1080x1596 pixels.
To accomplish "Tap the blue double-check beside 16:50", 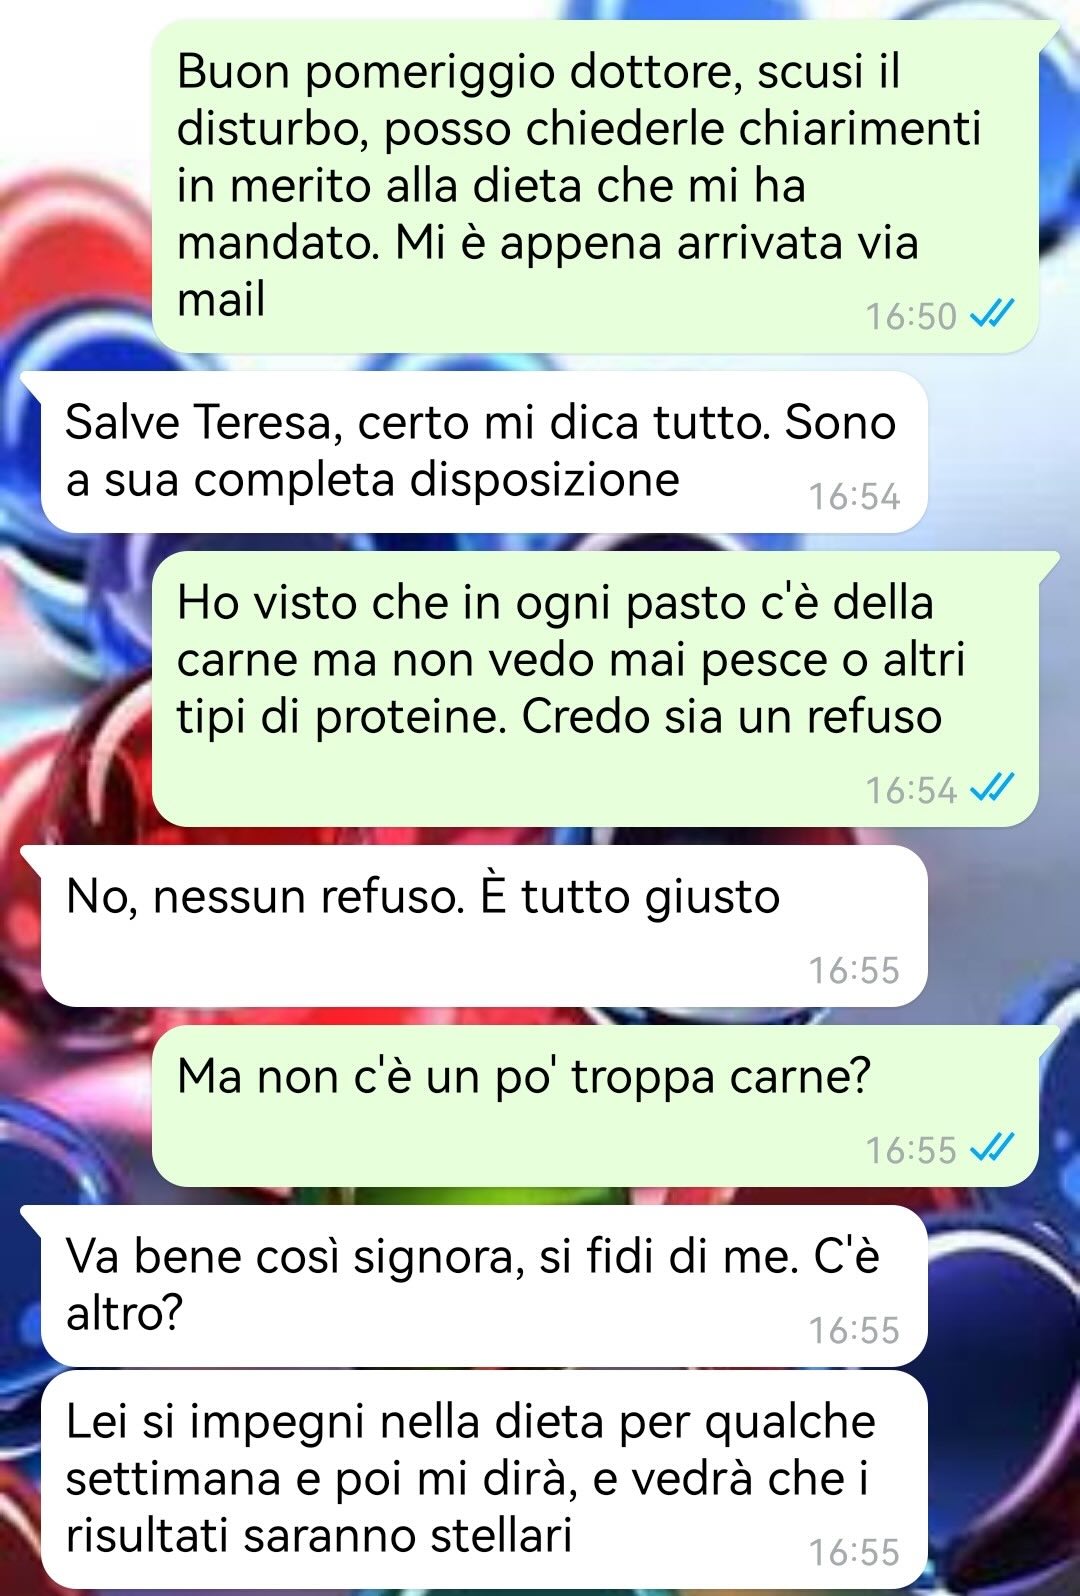I will (993, 315).
